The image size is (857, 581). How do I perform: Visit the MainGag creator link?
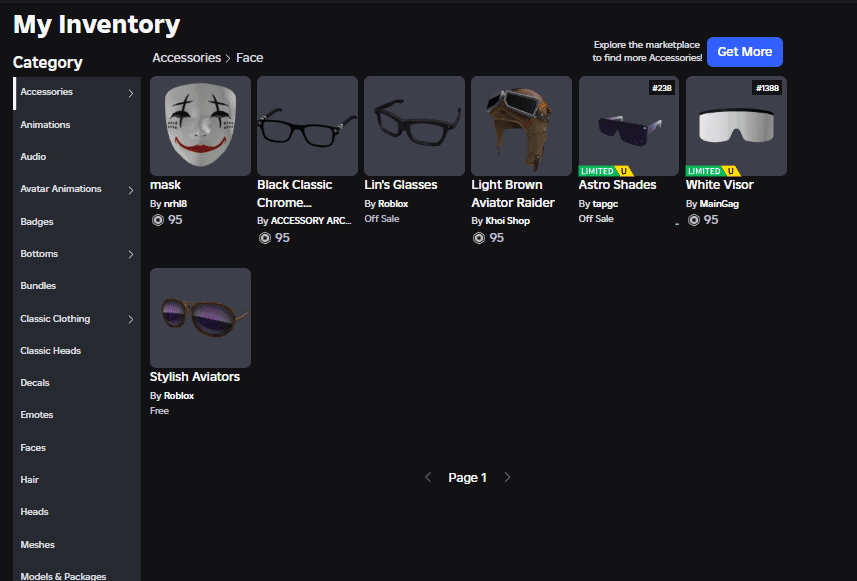[x=719, y=203]
